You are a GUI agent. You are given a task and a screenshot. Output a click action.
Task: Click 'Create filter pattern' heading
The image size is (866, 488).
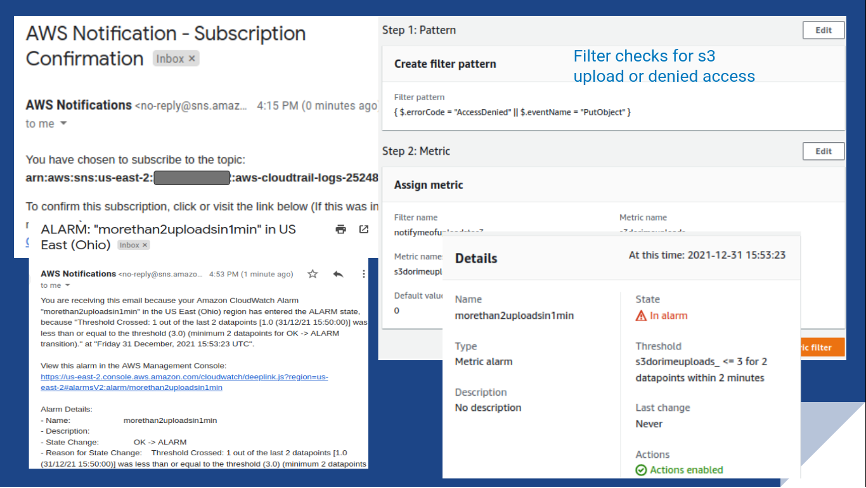[445, 64]
